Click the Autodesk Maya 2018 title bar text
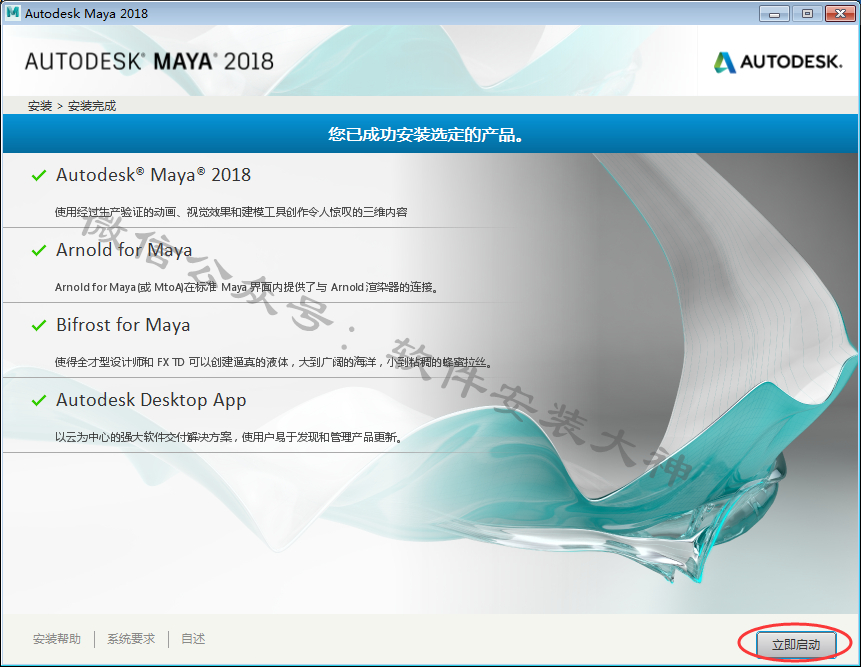861x667 pixels. point(87,14)
